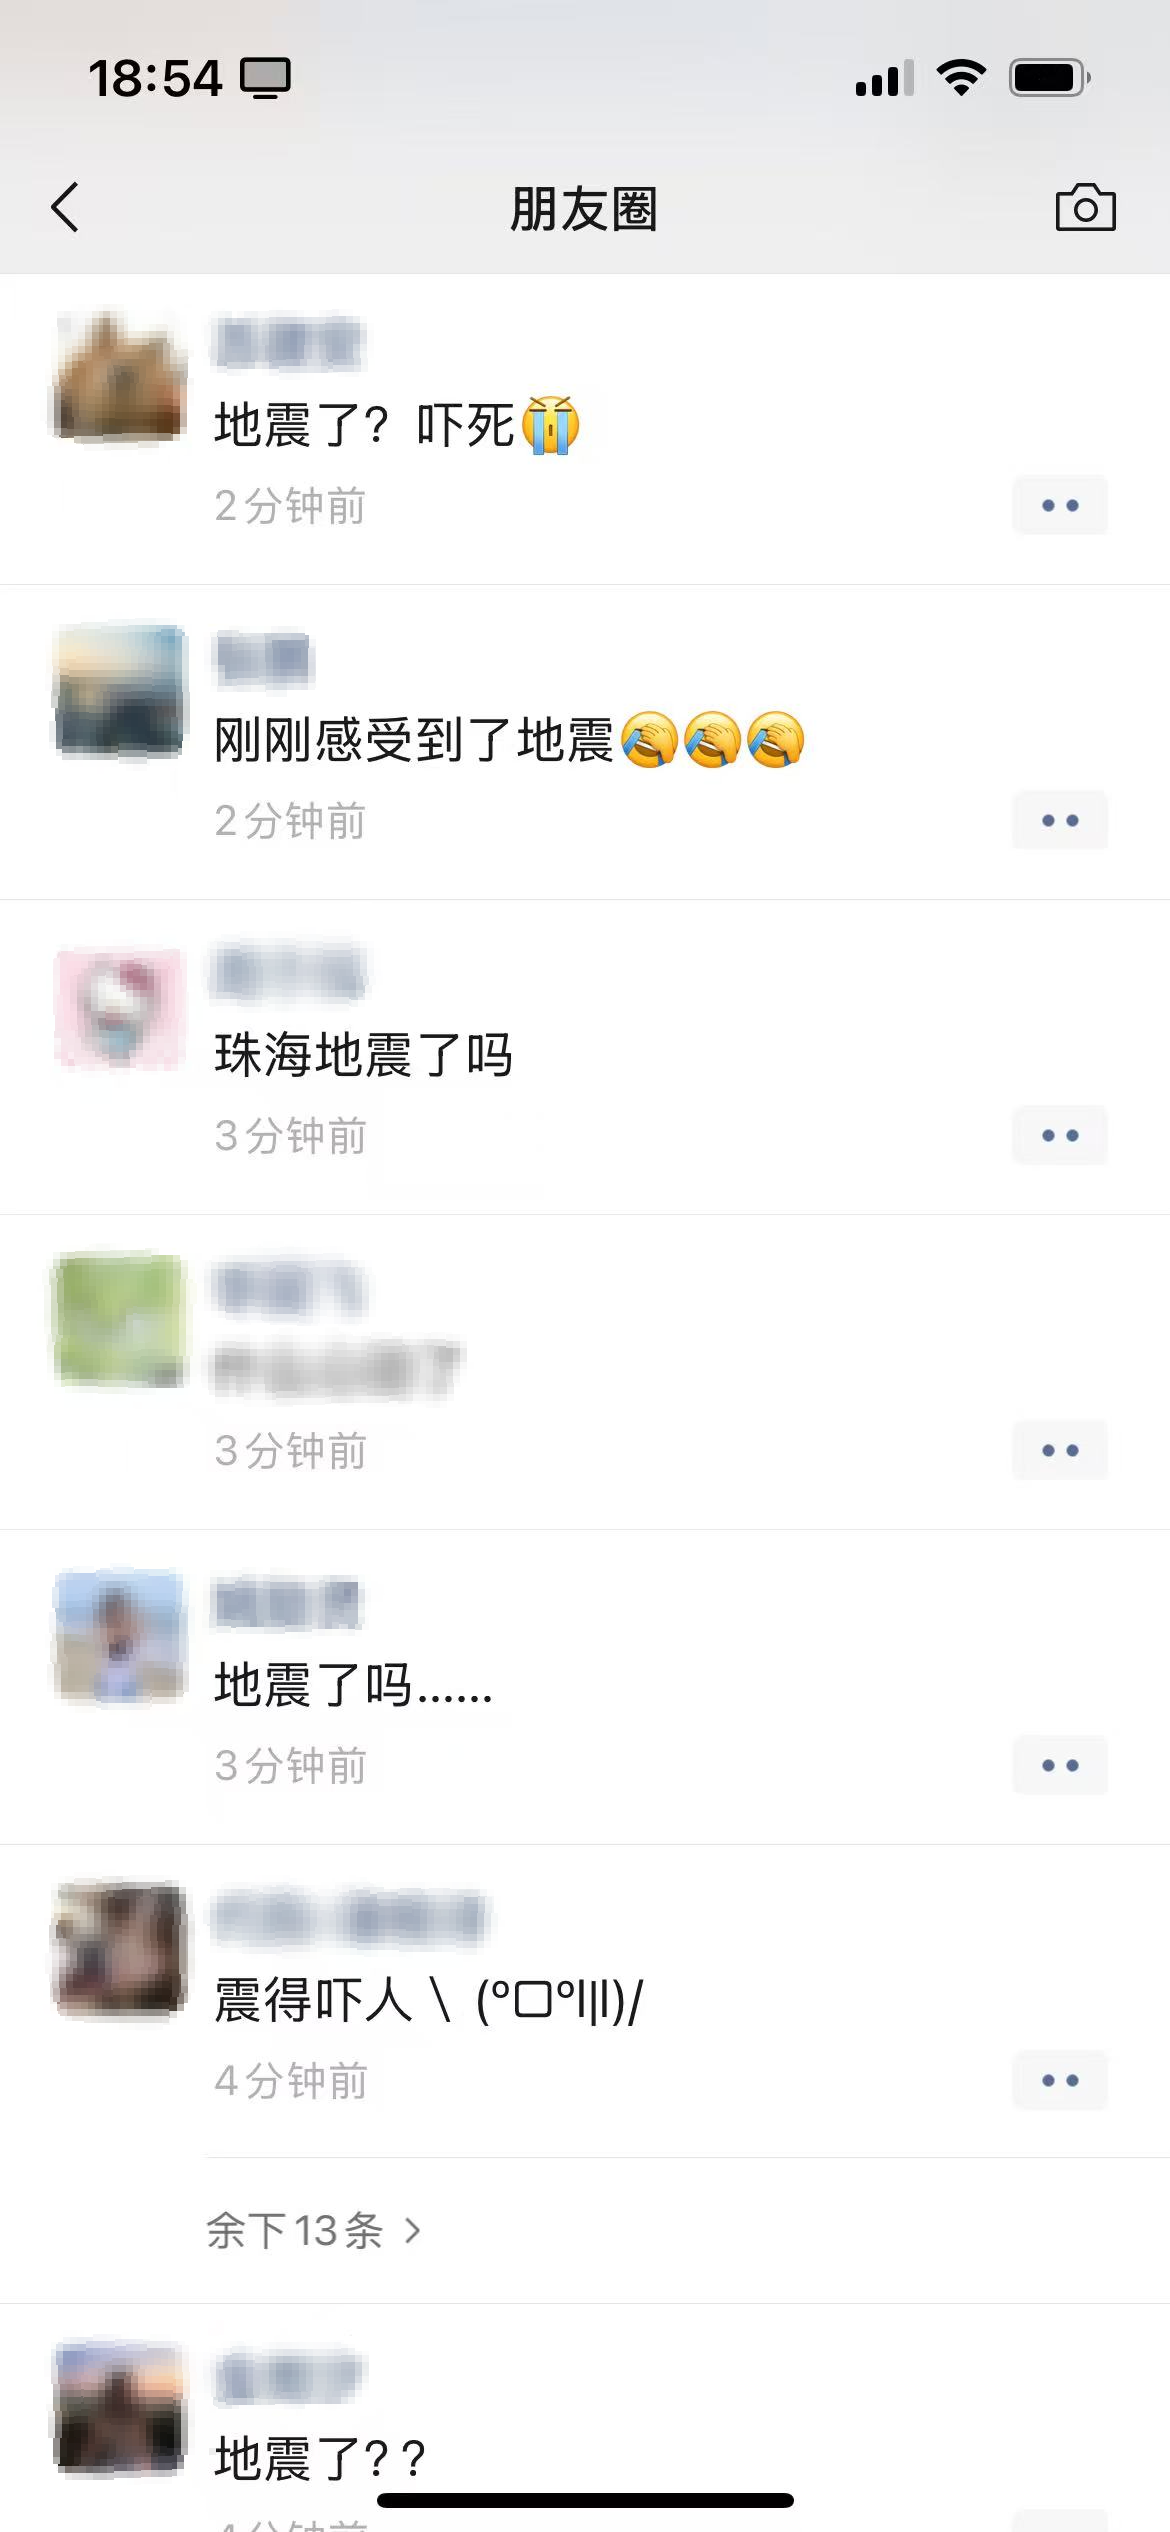Screen dimensions: 1170x2532
Task: Open the camera icon to post a moment
Action: tap(1085, 208)
